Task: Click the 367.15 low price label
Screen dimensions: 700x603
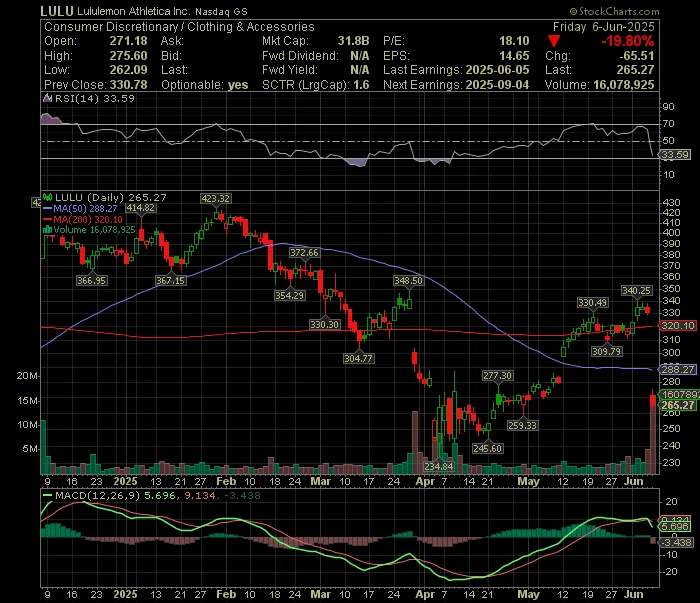Action: [x=171, y=281]
